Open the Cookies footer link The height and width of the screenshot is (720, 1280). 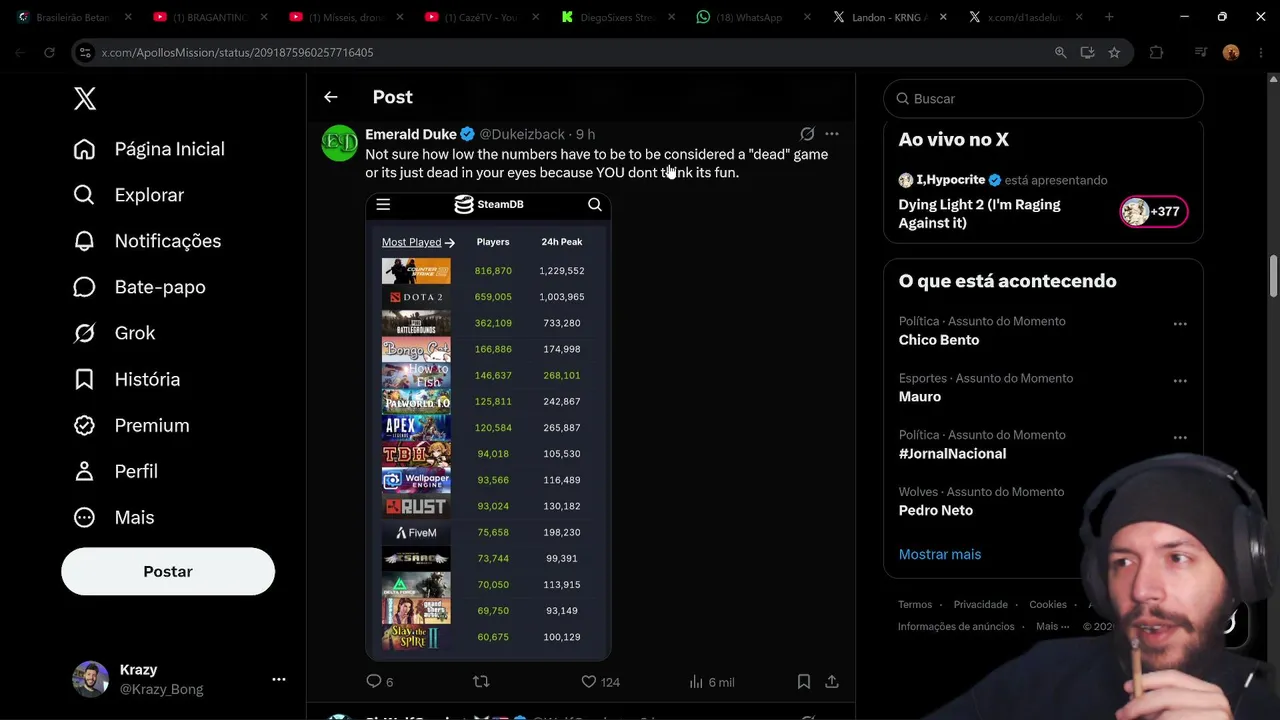pos(1048,604)
